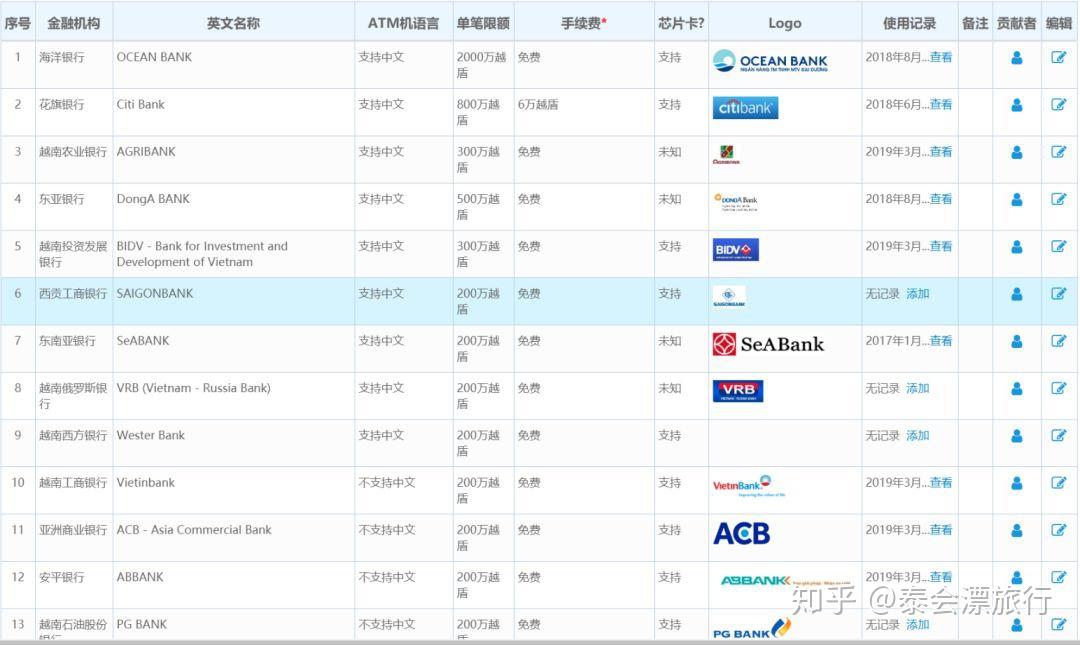Open the contributor icon in the ABBANK row
This screenshot has height=645, width=1080.
point(1016,576)
